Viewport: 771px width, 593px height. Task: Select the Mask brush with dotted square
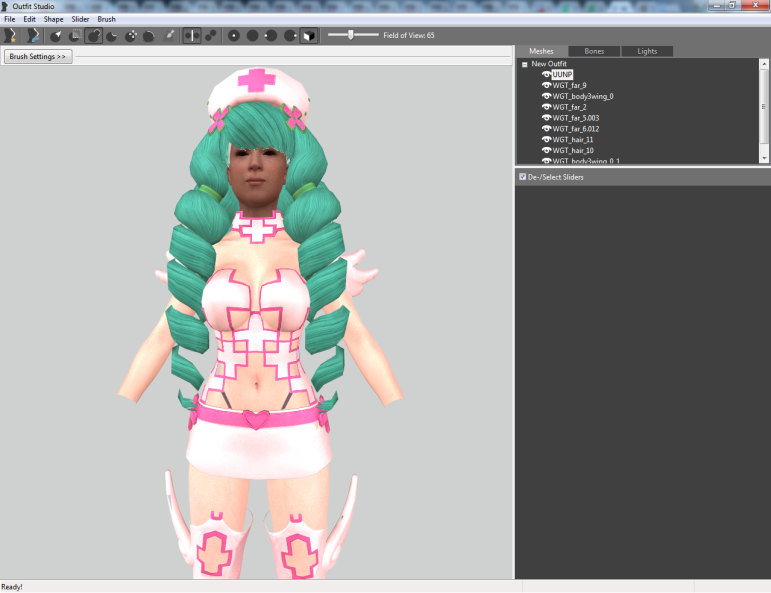click(x=75, y=35)
